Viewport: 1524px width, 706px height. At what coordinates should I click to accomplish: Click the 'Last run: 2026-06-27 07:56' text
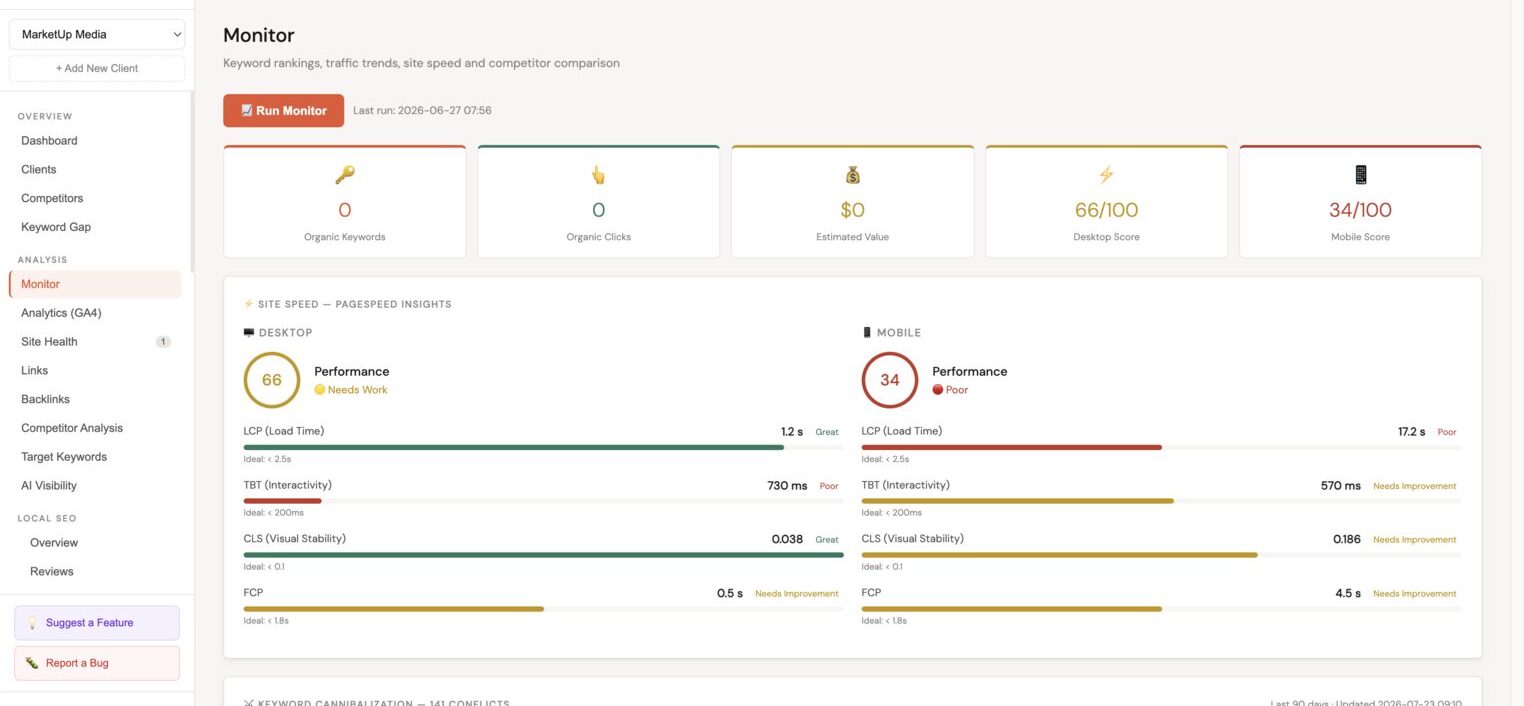tap(422, 111)
